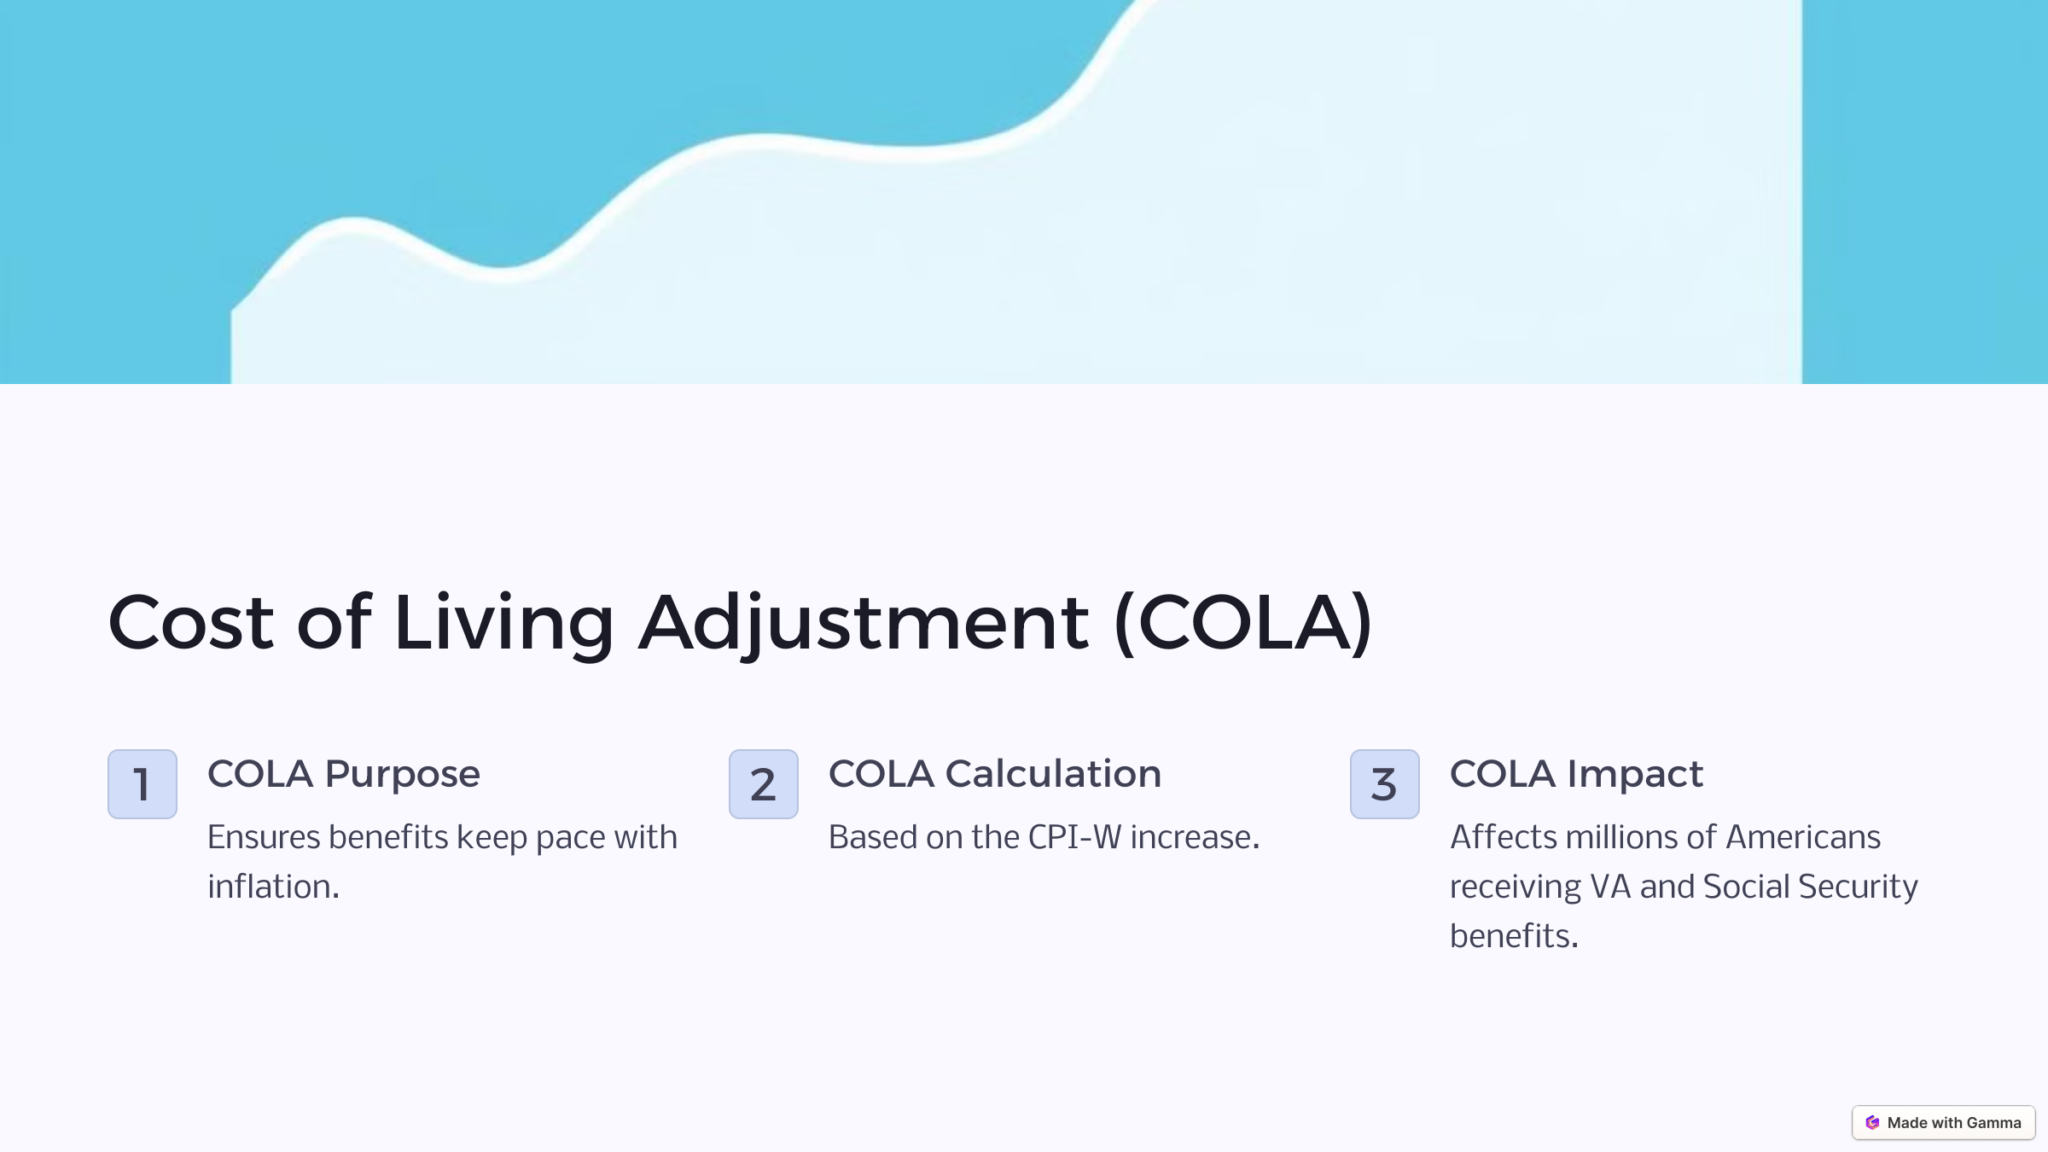Select the "COLA Calculation" heading
The height and width of the screenshot is (1152, 2048).
point(994,774)
